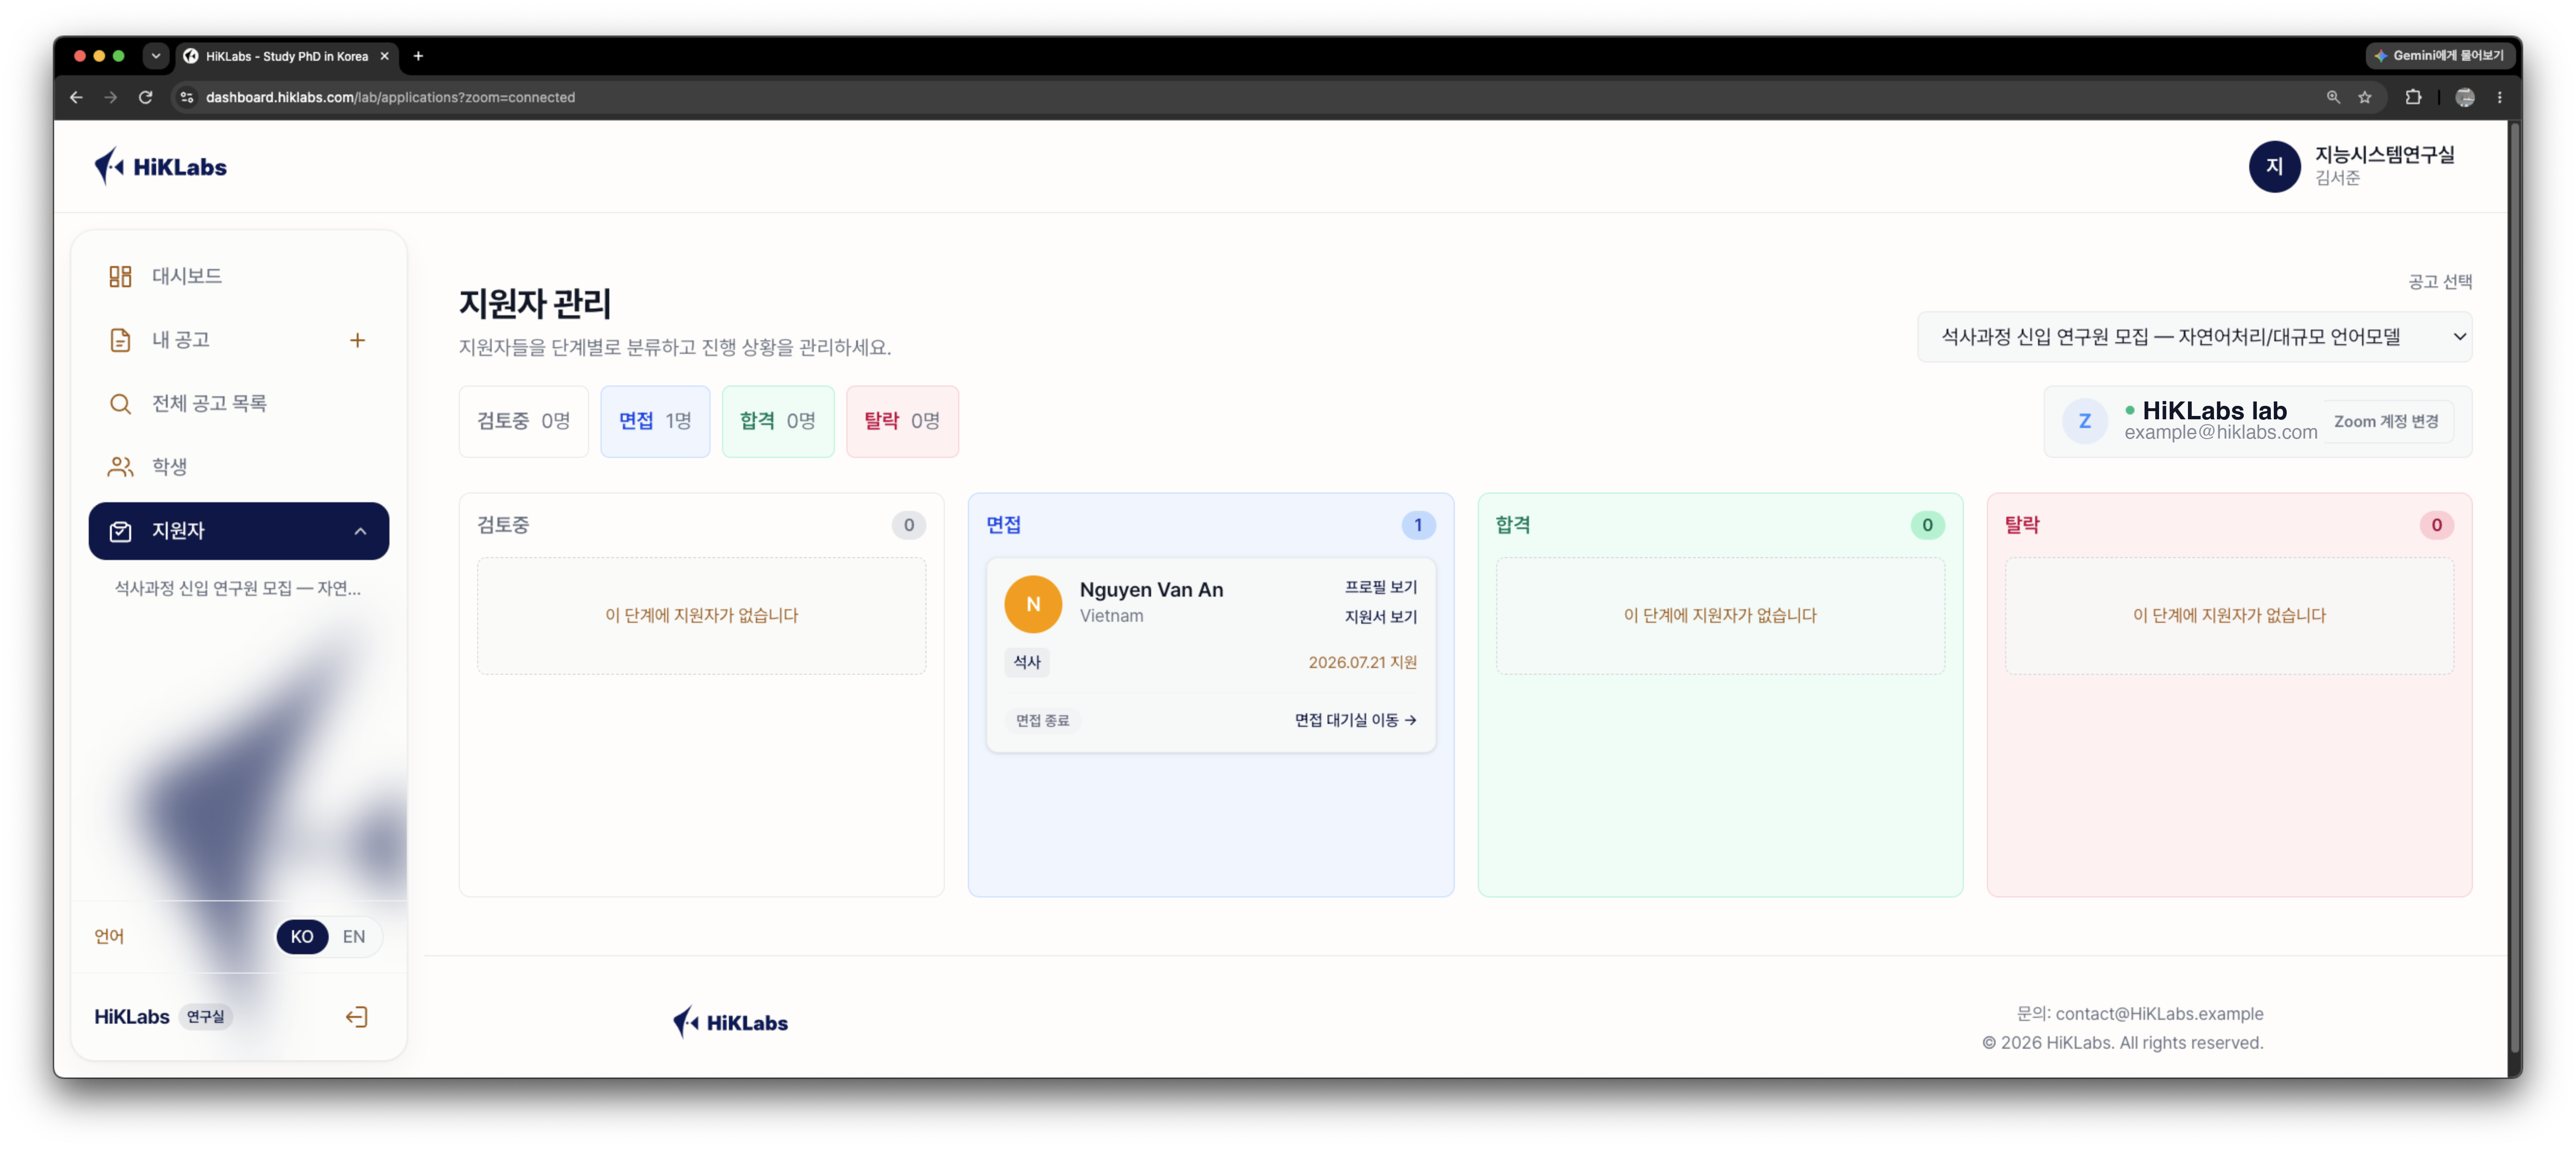This screenshot has width=2576, height=1149.
Task: Click the Zoom Z account icon
Action: pyautogui.click(x=2084, y=421)
